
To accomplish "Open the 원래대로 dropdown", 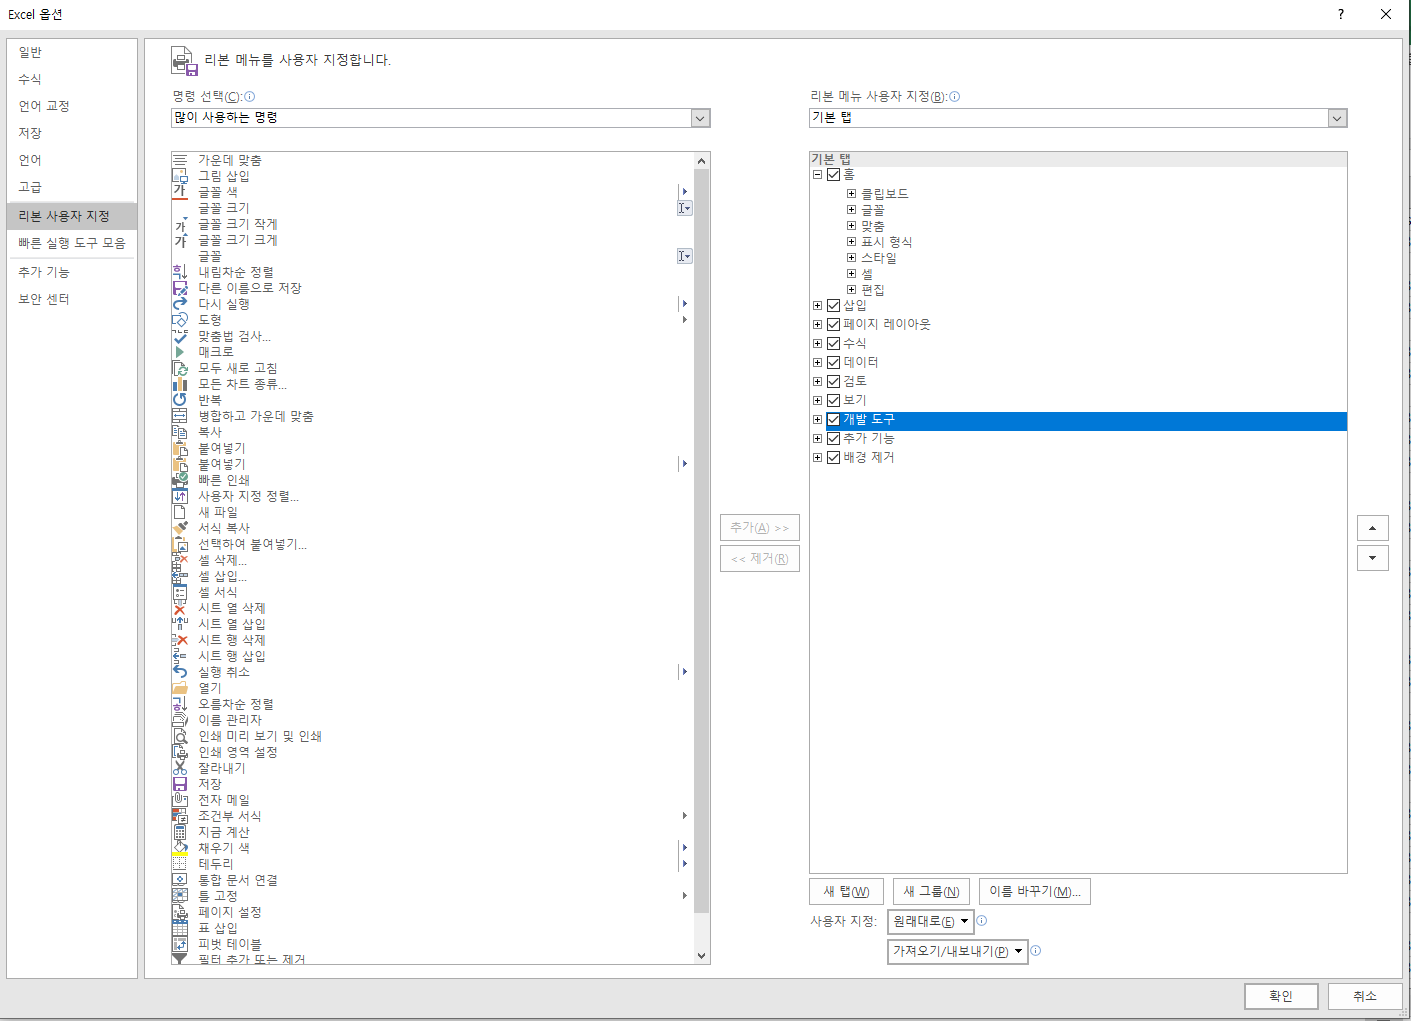I will pos(930,921).
